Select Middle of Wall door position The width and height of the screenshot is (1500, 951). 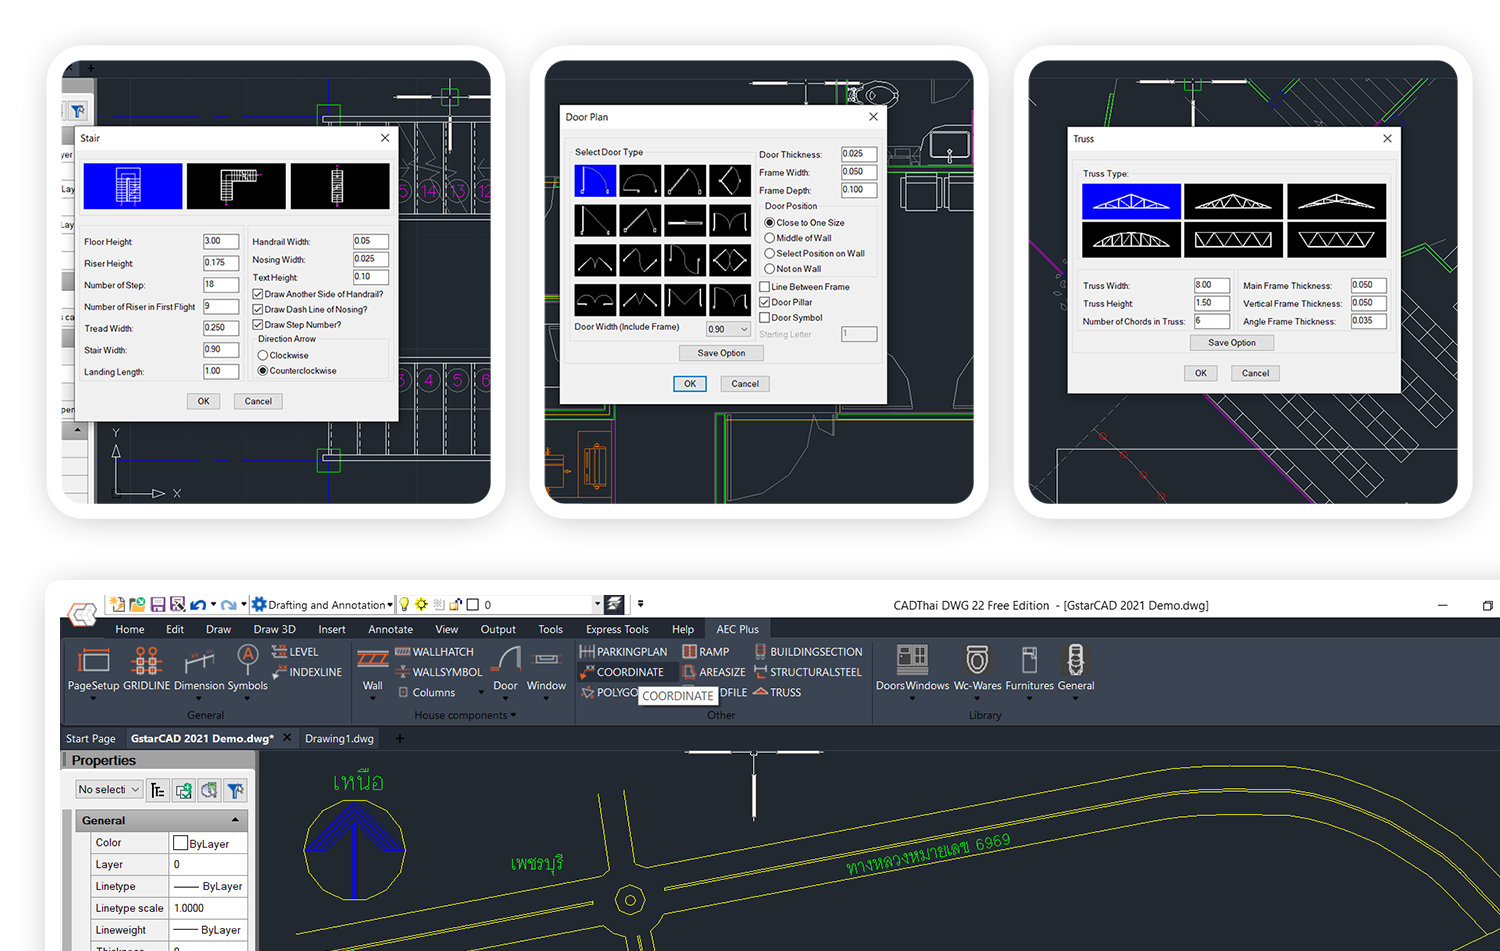[770, 238]
